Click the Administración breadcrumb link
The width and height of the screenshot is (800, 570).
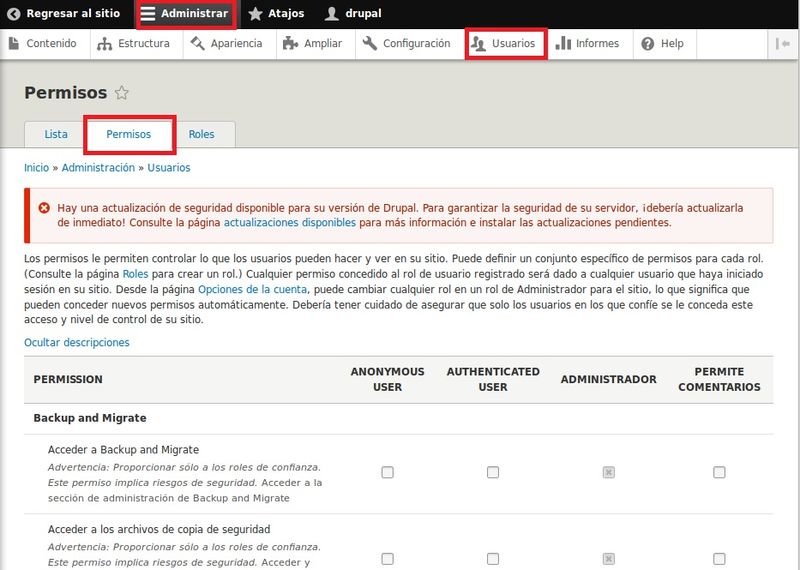point(98,168)
